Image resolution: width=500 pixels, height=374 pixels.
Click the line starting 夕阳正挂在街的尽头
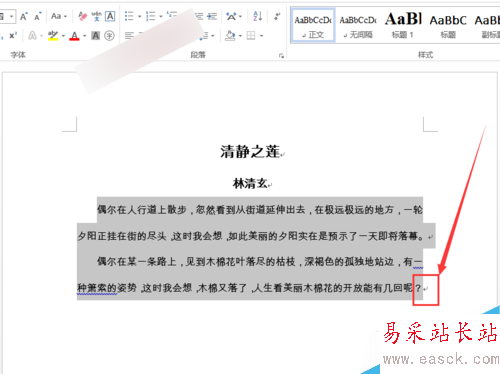(x=251, y=236)
